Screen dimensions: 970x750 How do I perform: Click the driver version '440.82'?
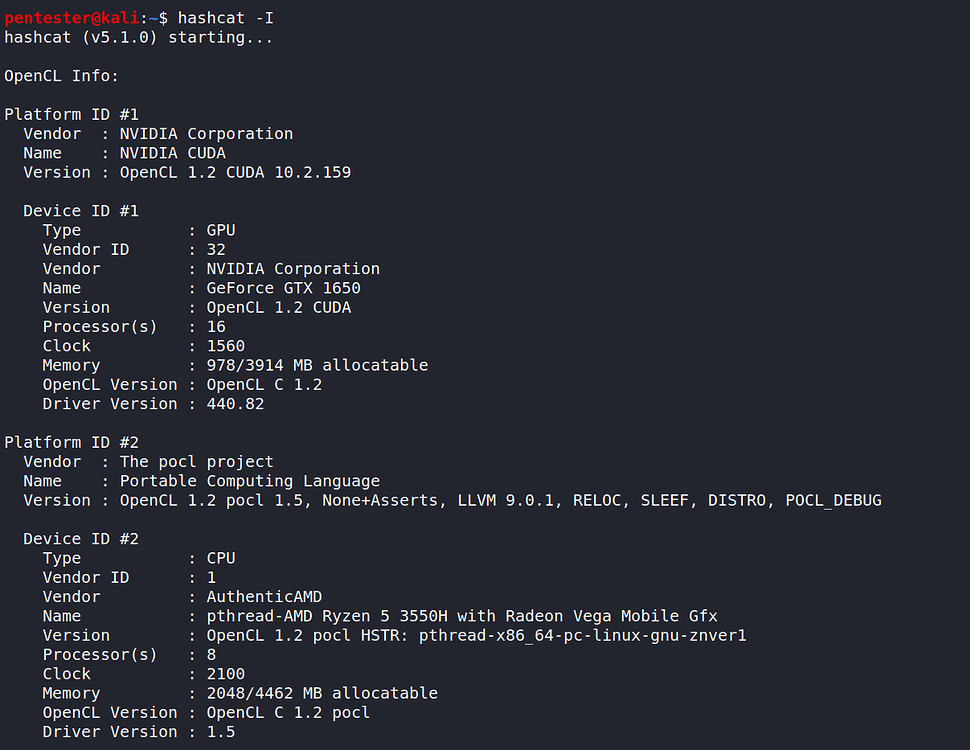235,403
